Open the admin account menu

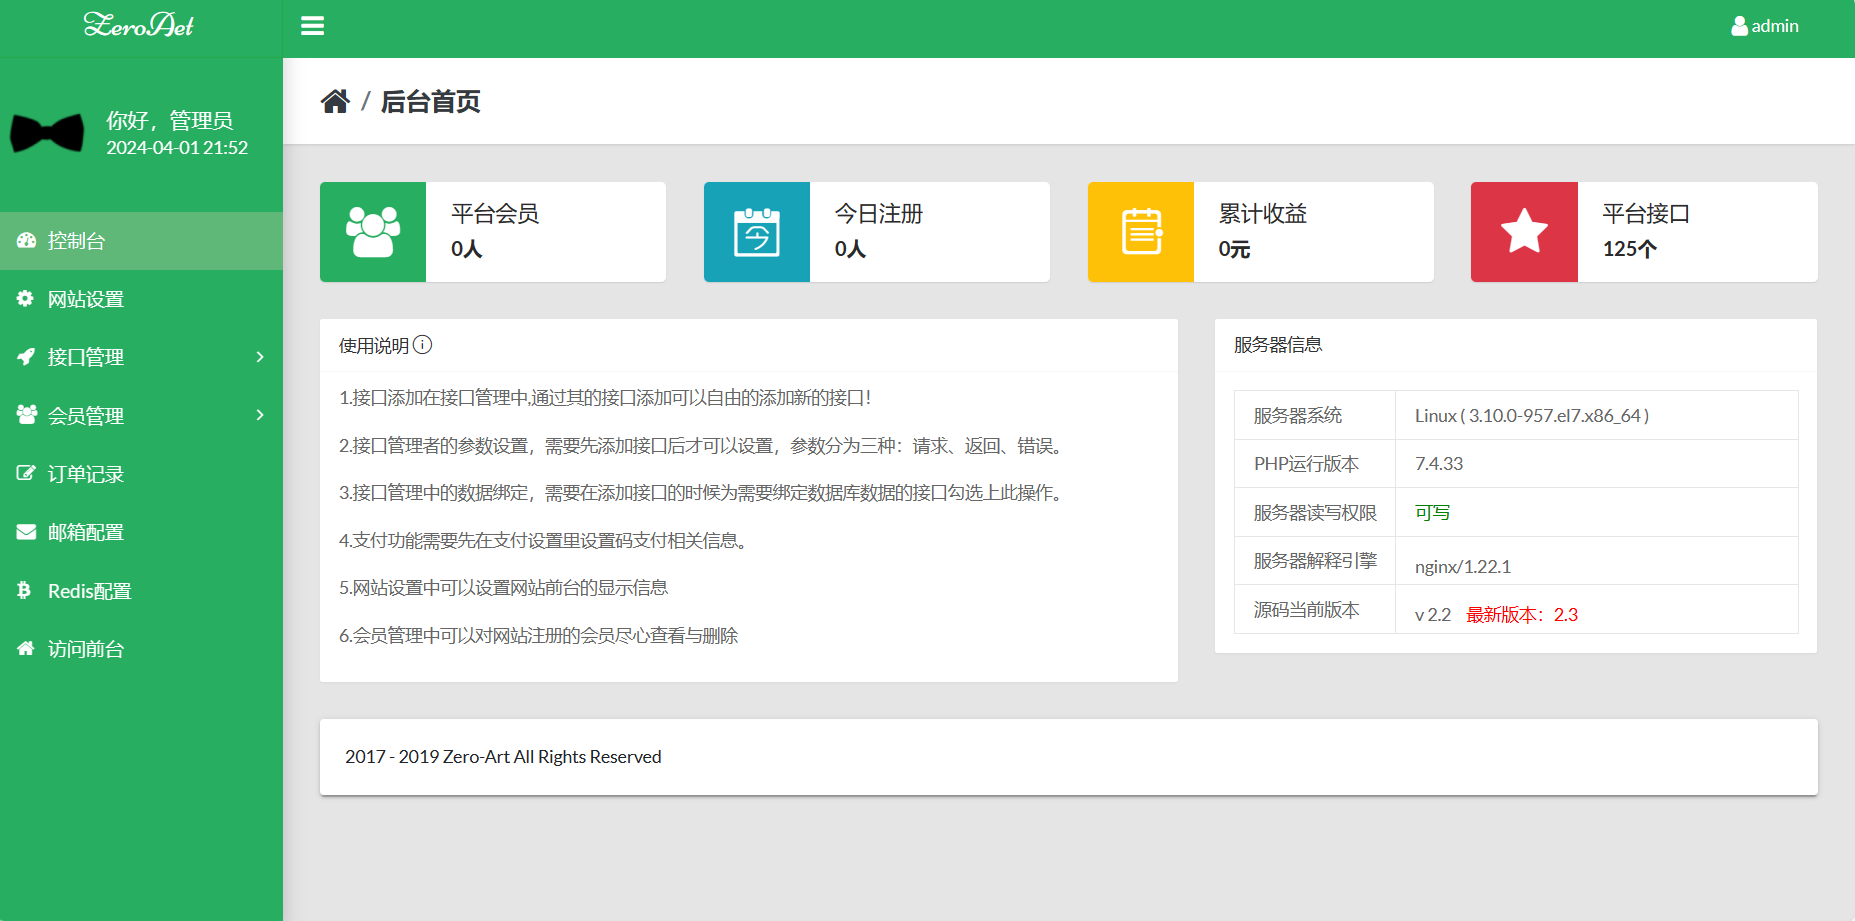pos(1765,26)
